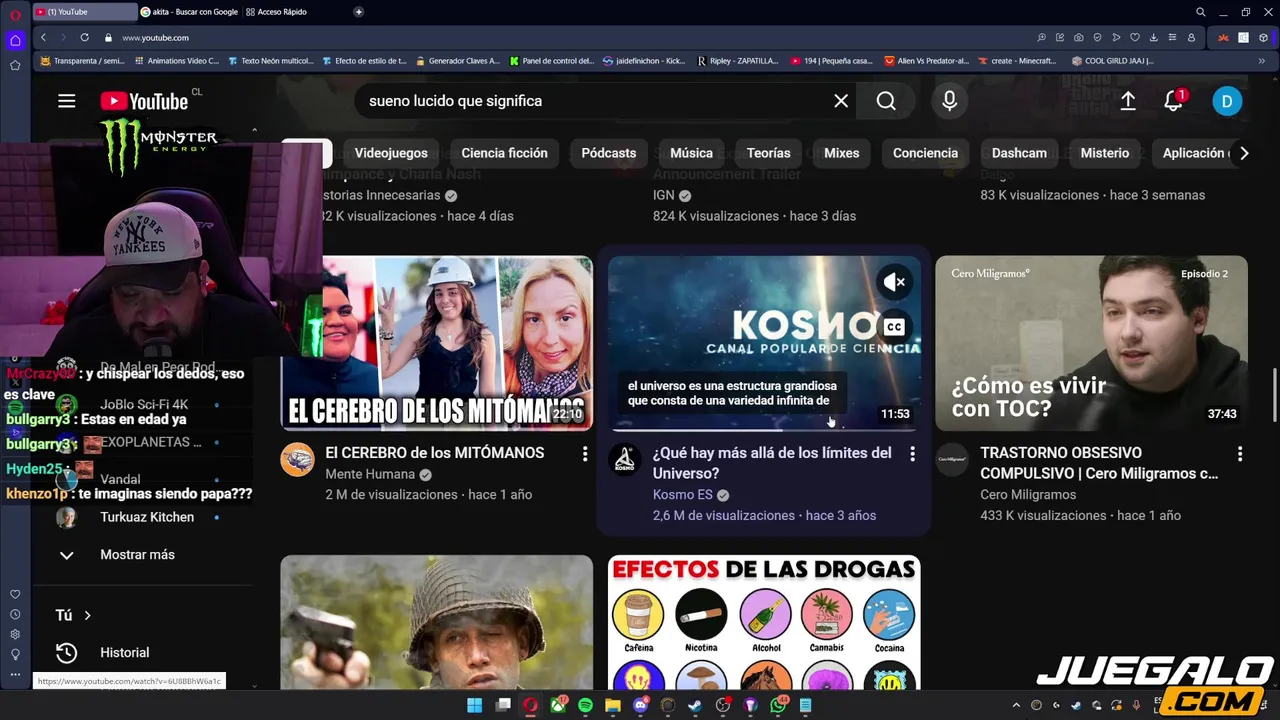Select the Música filter chip

point(691,153)
